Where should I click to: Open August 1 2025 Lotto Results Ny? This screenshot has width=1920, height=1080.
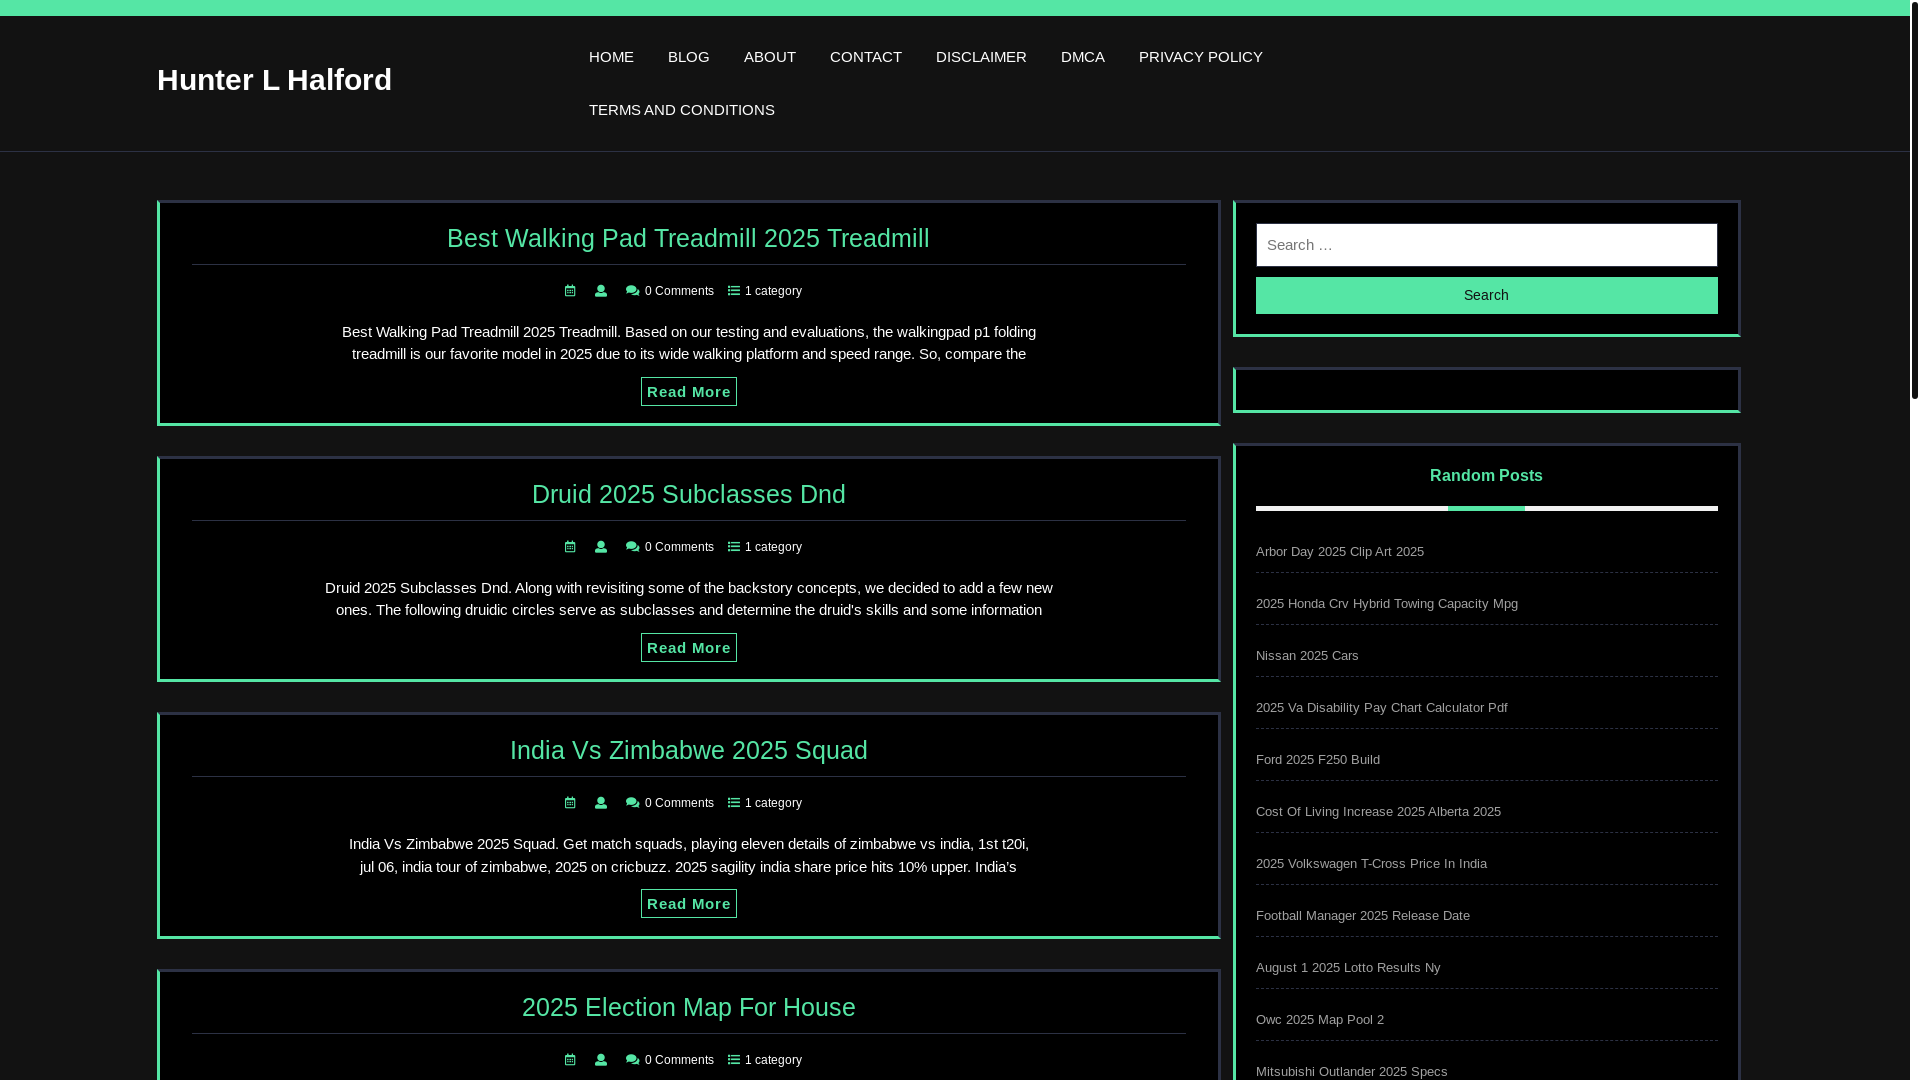point(1348,968)
